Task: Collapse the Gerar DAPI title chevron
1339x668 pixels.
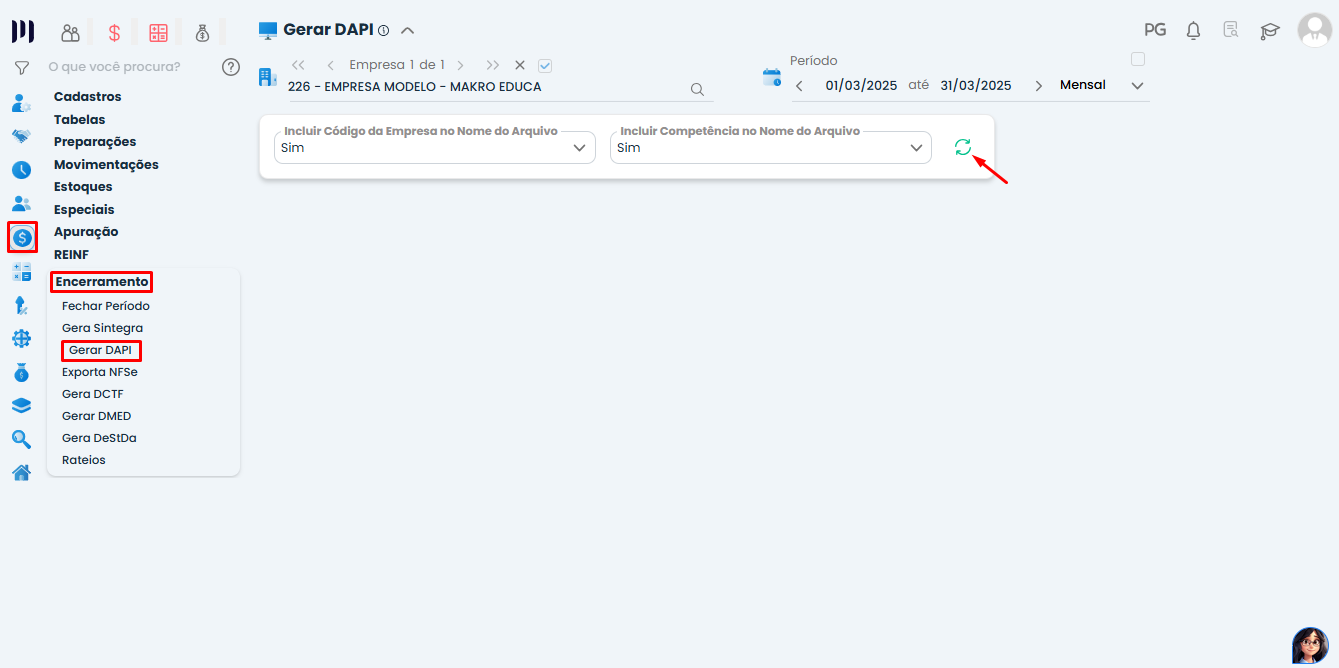Action: 407,30
